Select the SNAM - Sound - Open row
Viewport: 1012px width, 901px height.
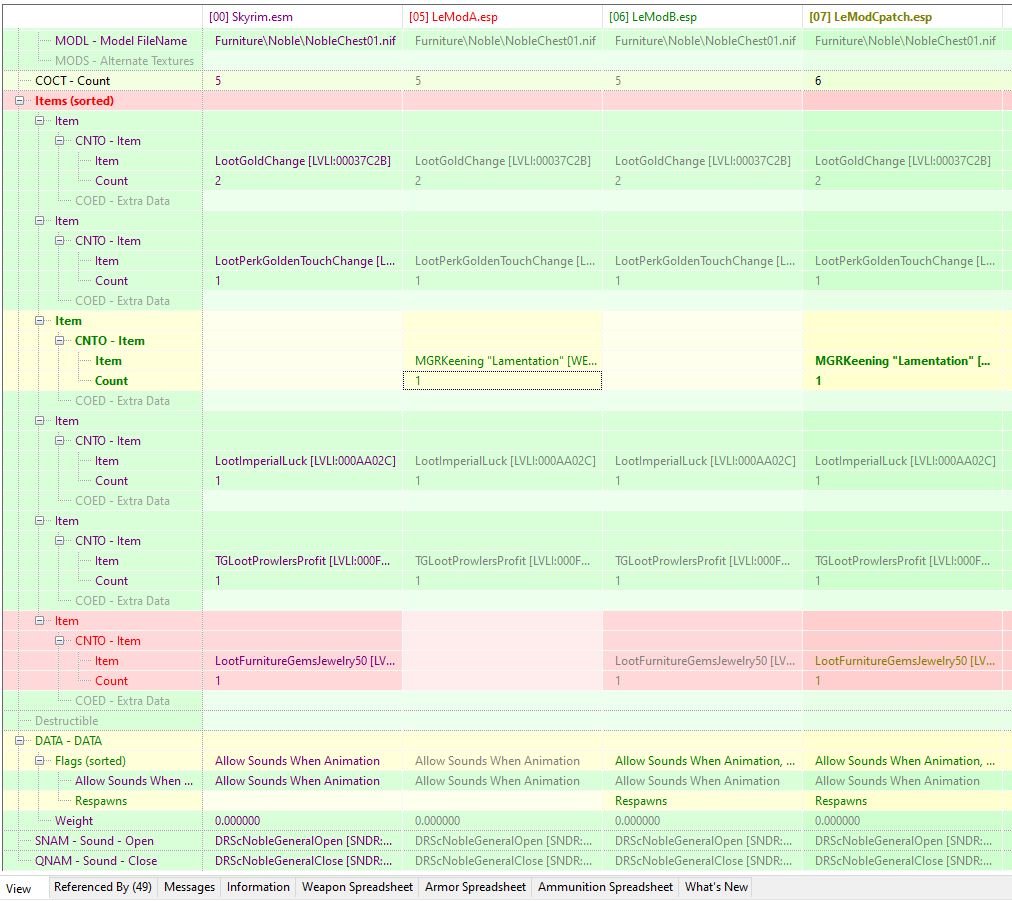click(x=94, y=841)
